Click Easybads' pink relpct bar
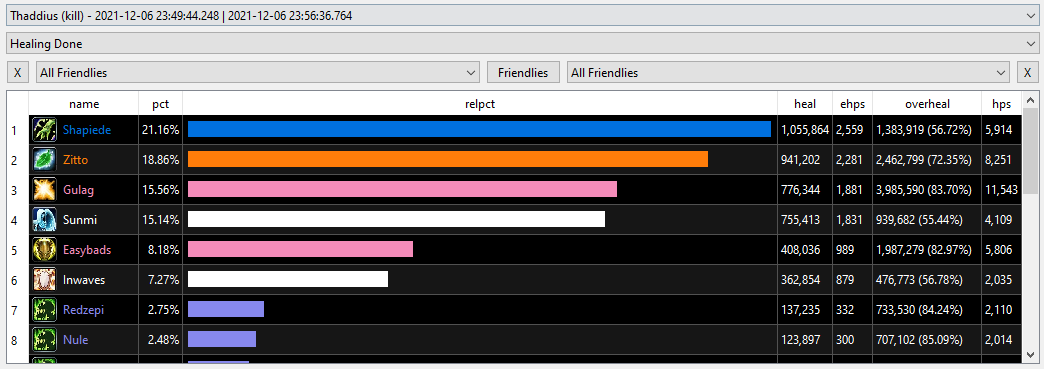The height and width of the screenshot is (369, 1044). coord(300,249)
